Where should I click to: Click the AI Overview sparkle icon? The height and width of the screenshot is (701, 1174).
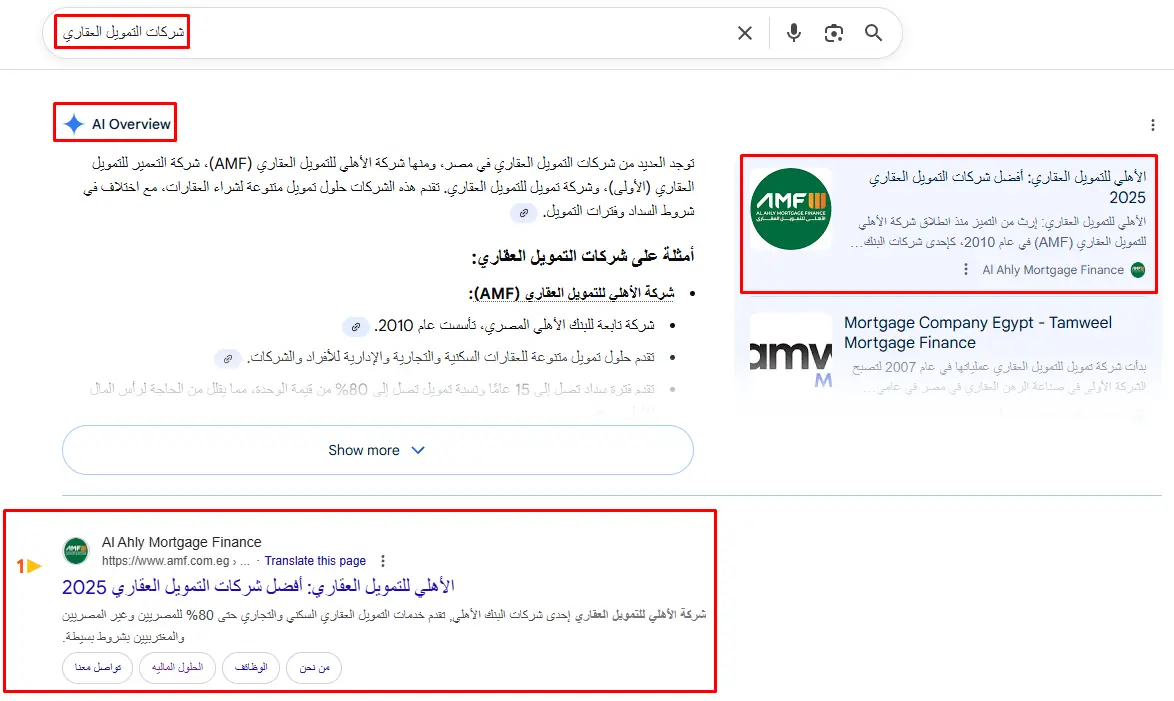[x=73, y=124]
